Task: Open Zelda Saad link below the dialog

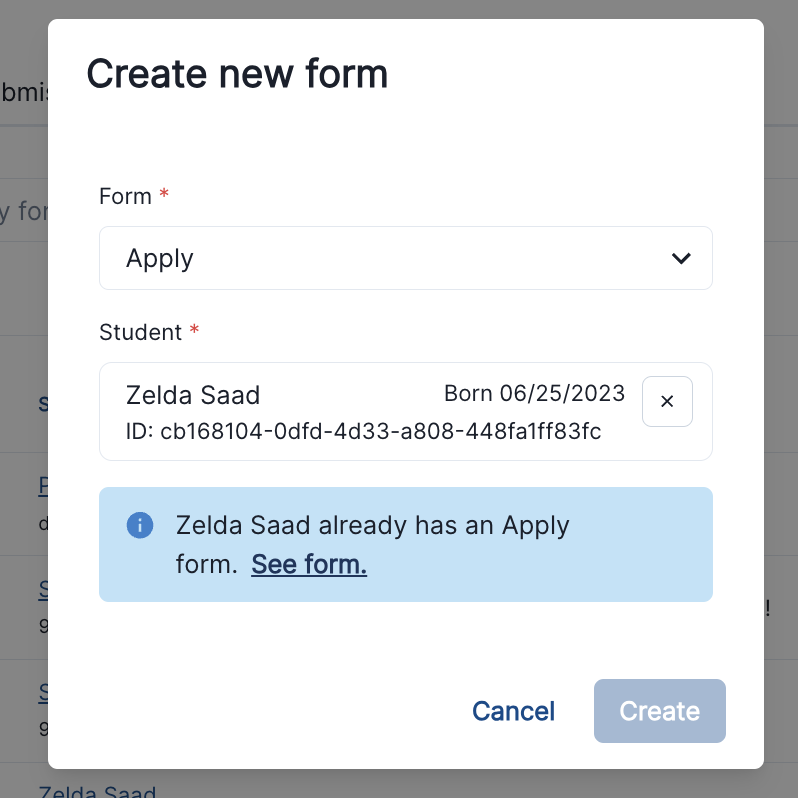Action: (97, 792)
